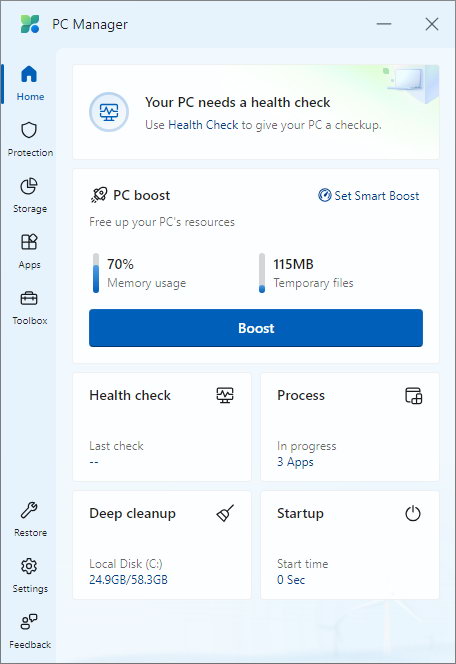Click the 70% memory usage value
The width and height of the screenshot is (456, 664).
point(120,264)
